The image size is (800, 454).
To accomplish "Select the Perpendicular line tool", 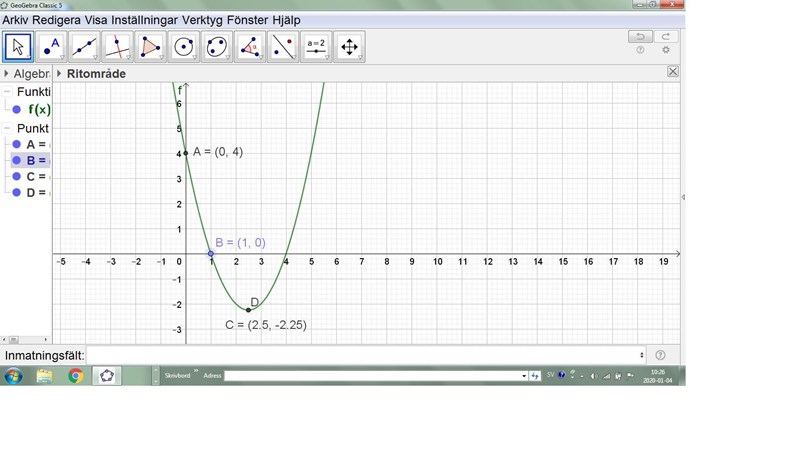I will pos(118,46).
